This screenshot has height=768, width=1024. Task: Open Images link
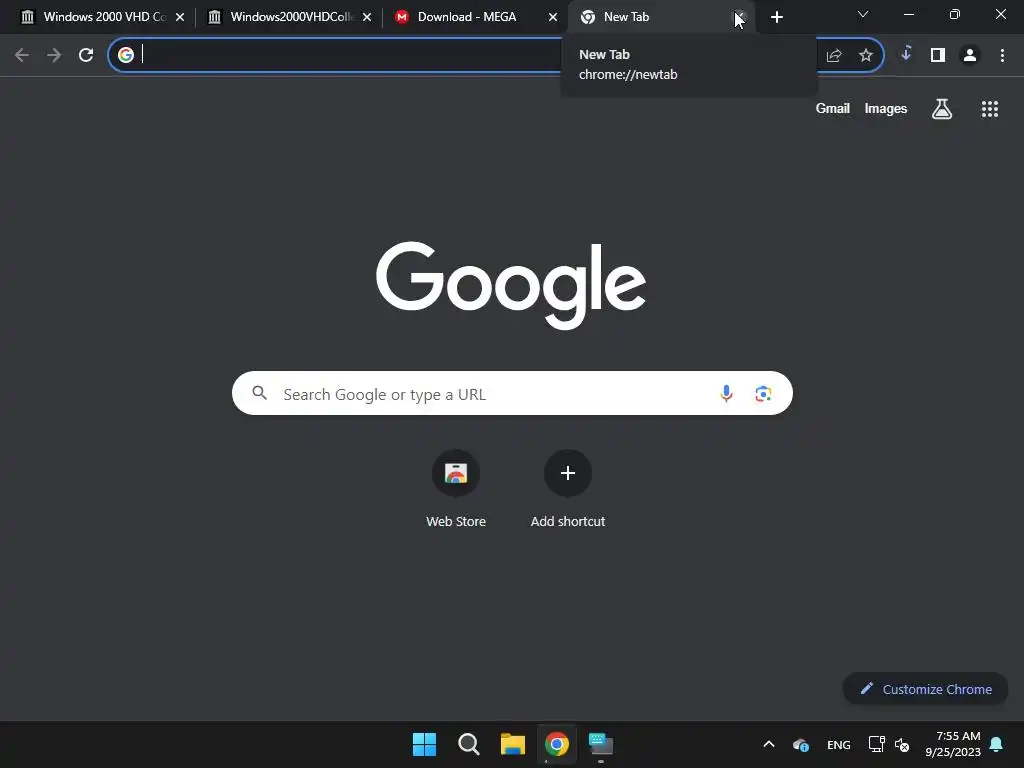[886, 108]
